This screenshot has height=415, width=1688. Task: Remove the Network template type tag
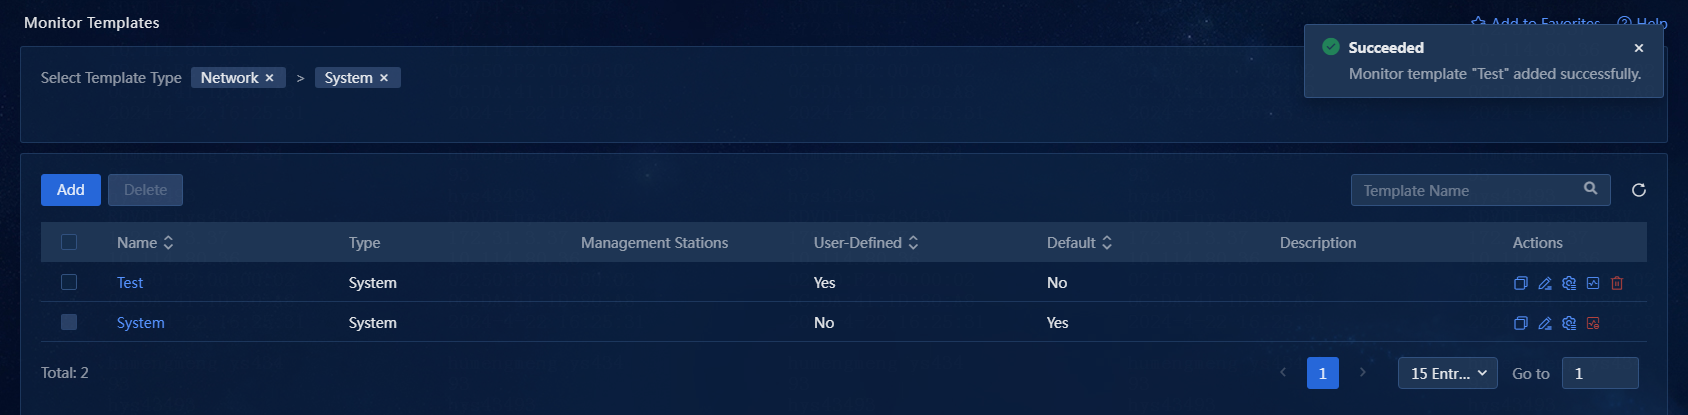[x=269, y=78]
